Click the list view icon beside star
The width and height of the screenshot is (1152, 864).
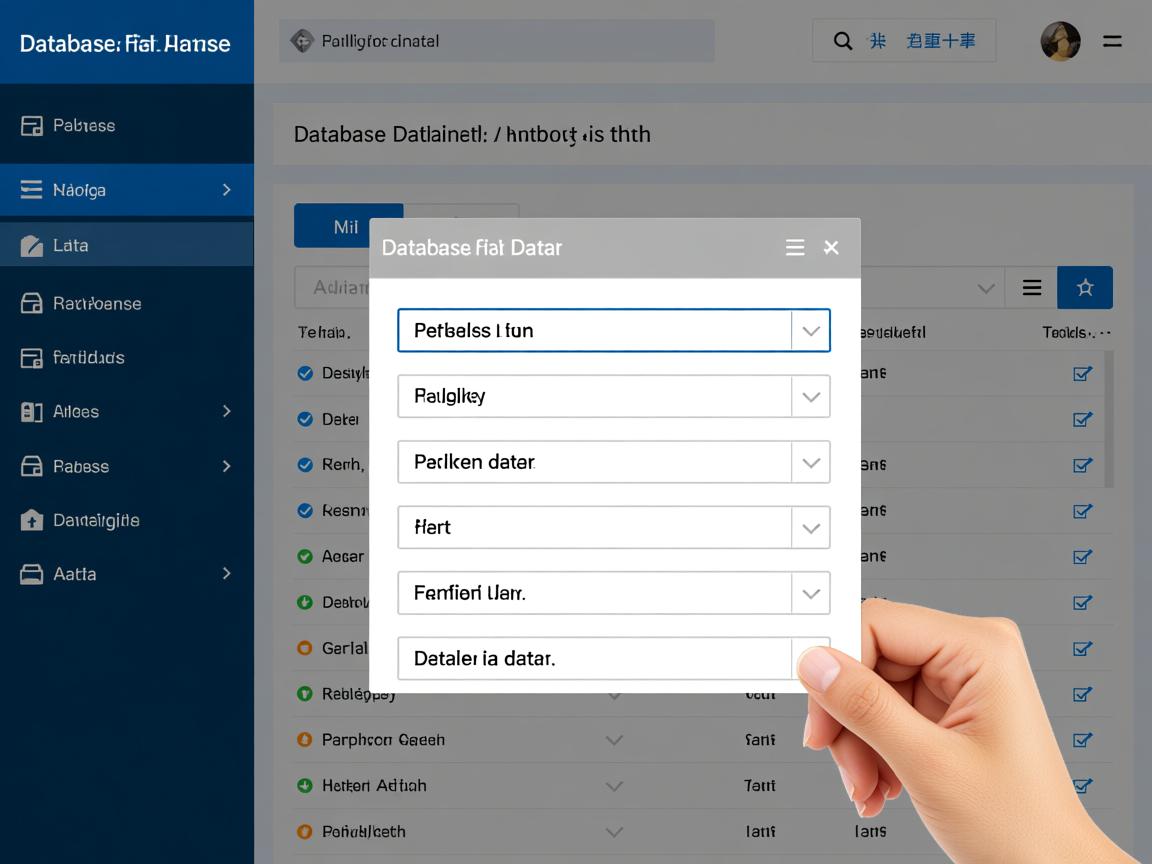[1032, 288]
